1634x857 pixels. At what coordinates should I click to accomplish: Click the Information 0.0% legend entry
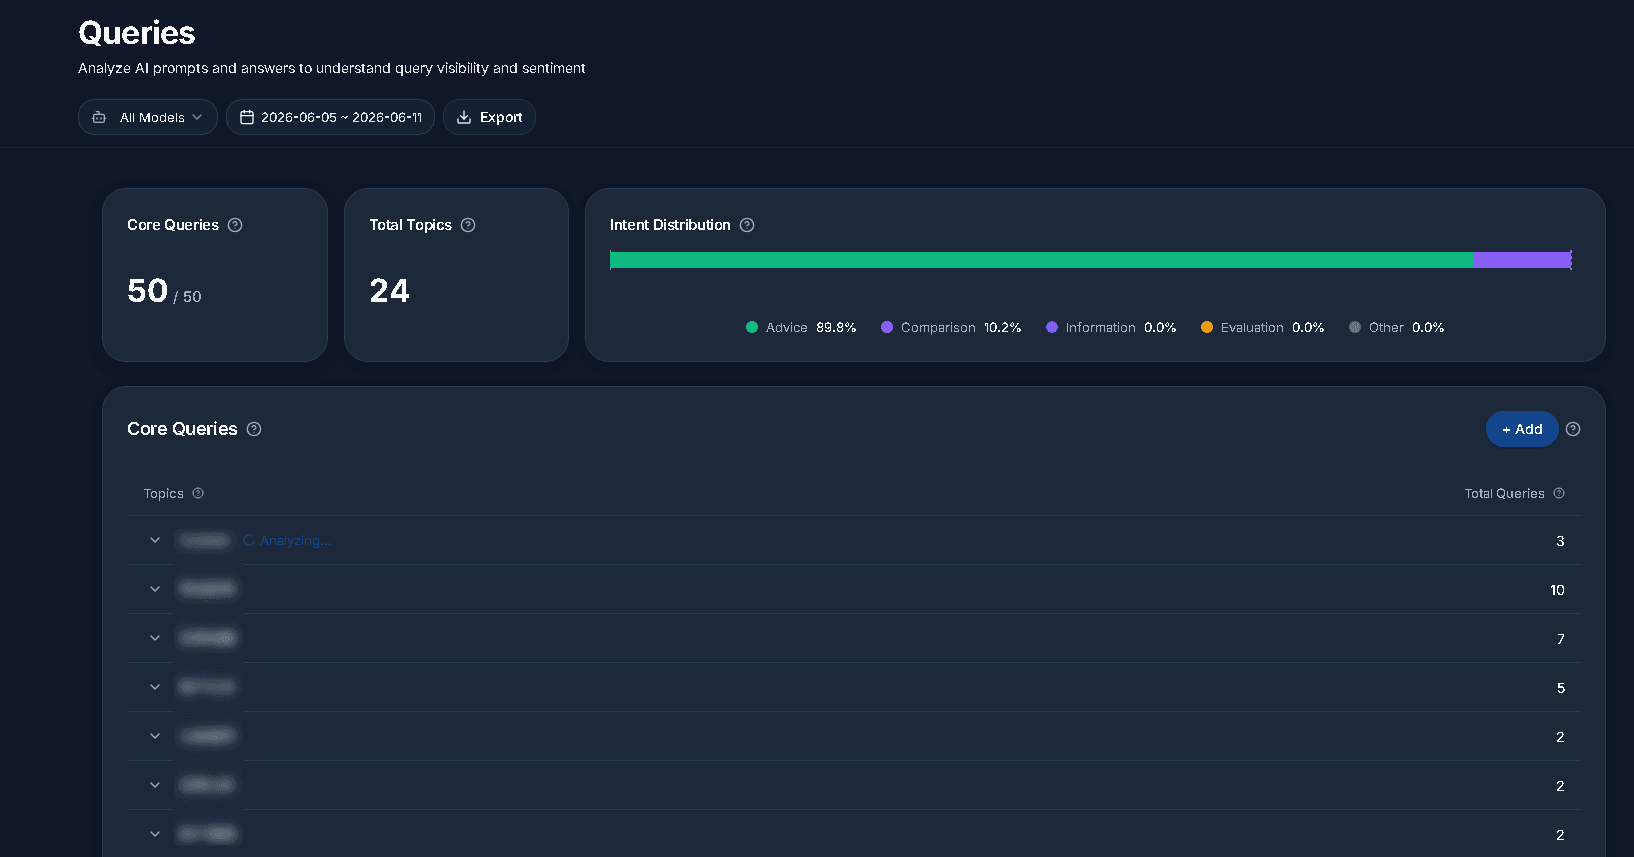point(1111,327)
